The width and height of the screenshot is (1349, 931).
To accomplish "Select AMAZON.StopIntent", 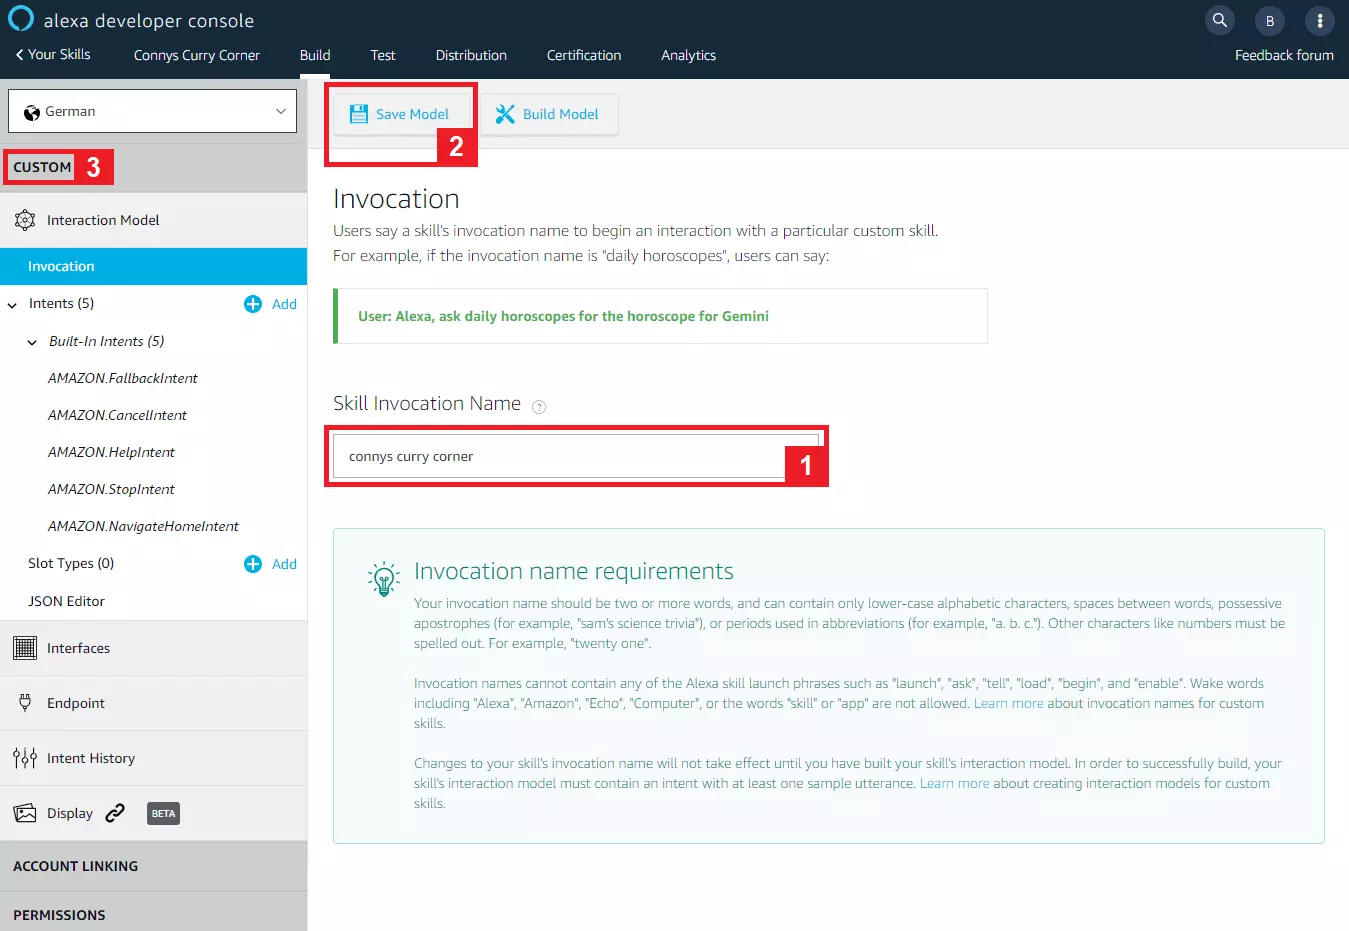I will (x=111, y=489).
